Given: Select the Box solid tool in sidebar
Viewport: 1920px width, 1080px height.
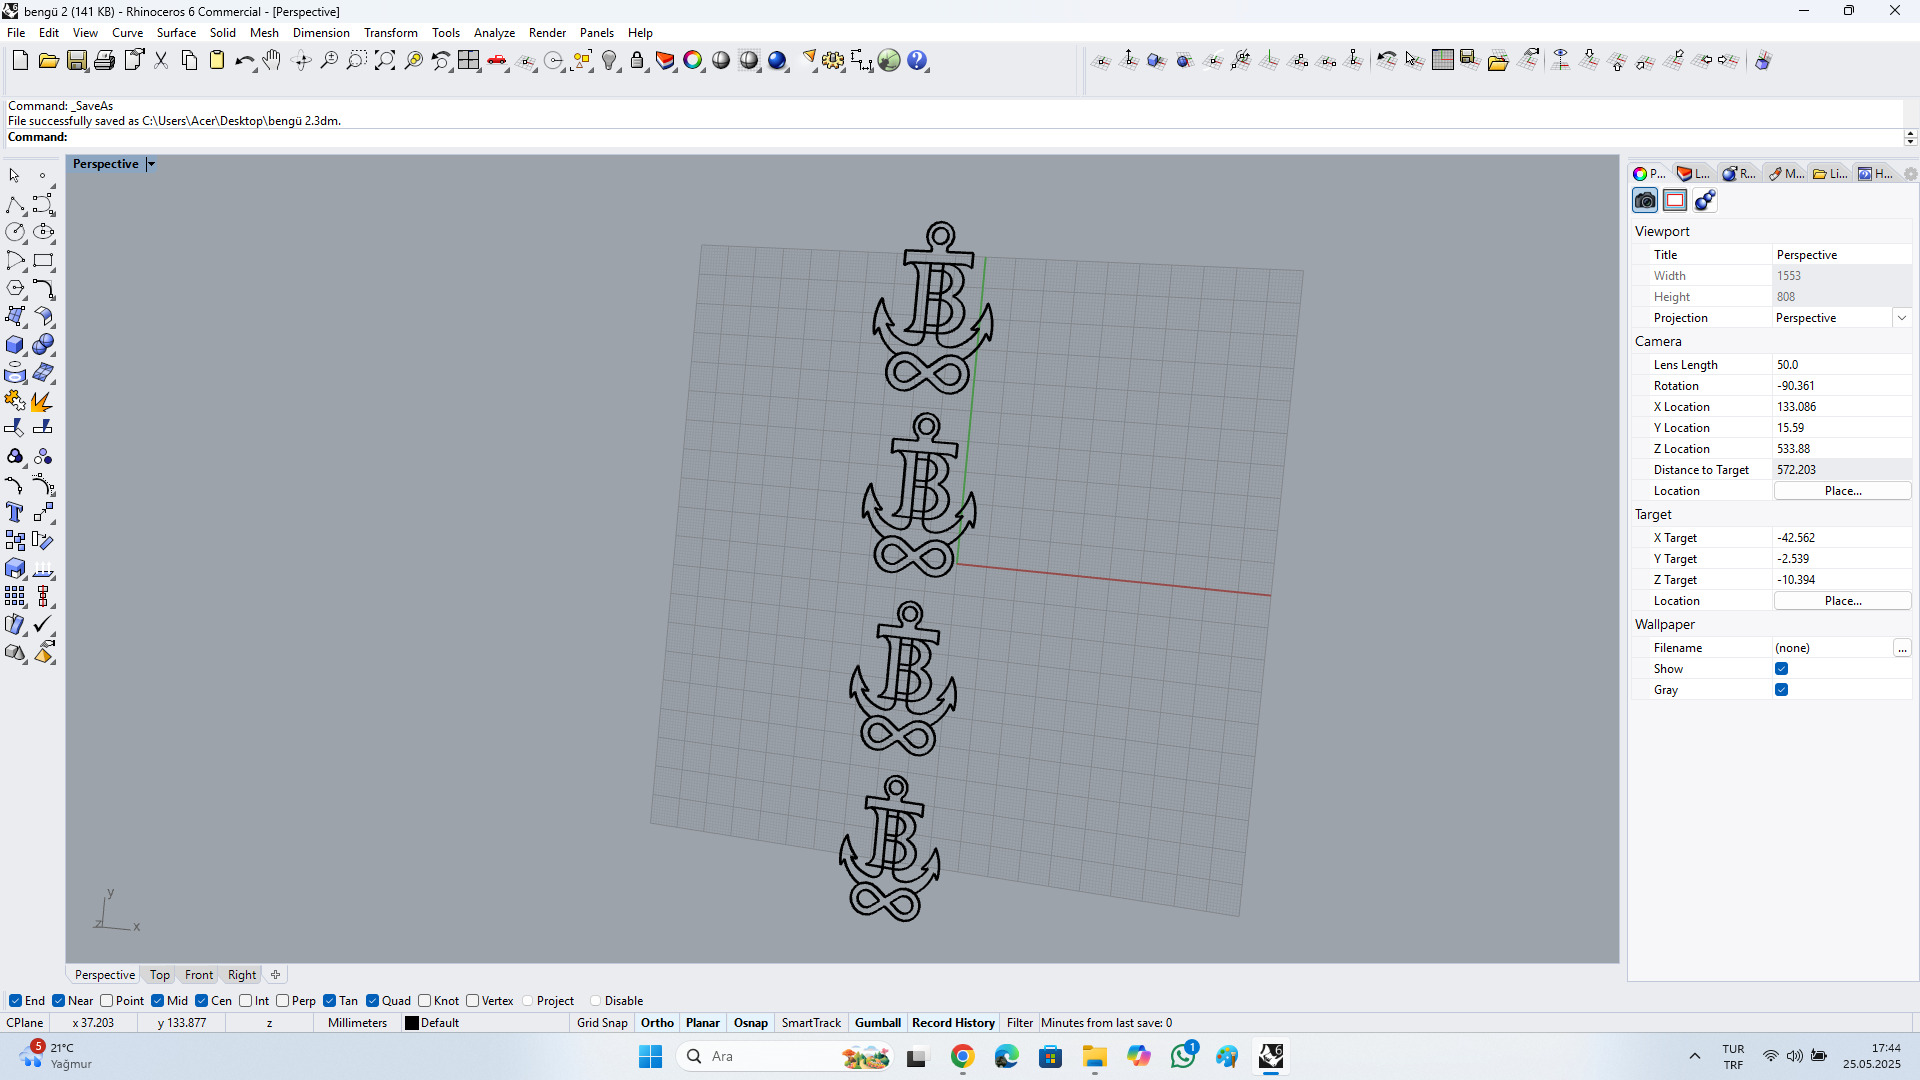Looking at the screenshot, I should (x=15, y=345).
